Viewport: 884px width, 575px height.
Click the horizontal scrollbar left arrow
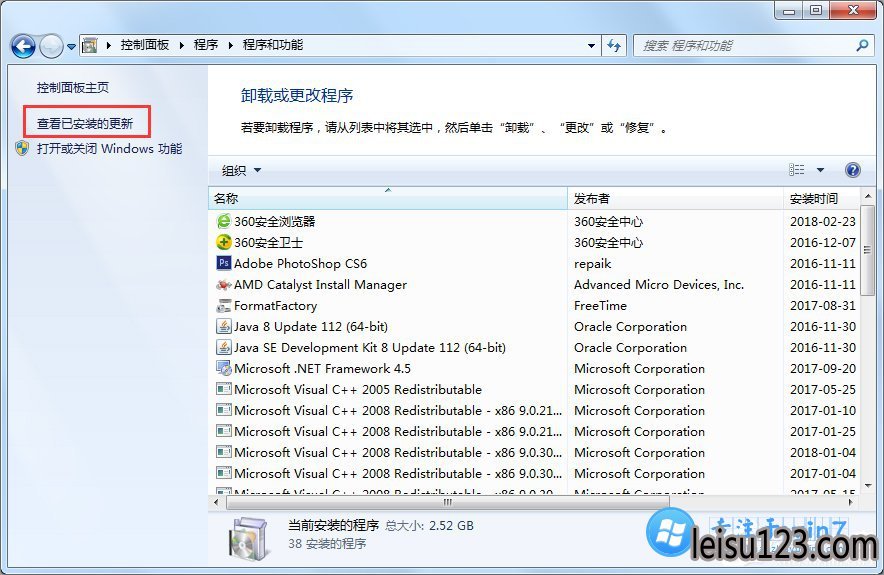(x=217, y=502)
